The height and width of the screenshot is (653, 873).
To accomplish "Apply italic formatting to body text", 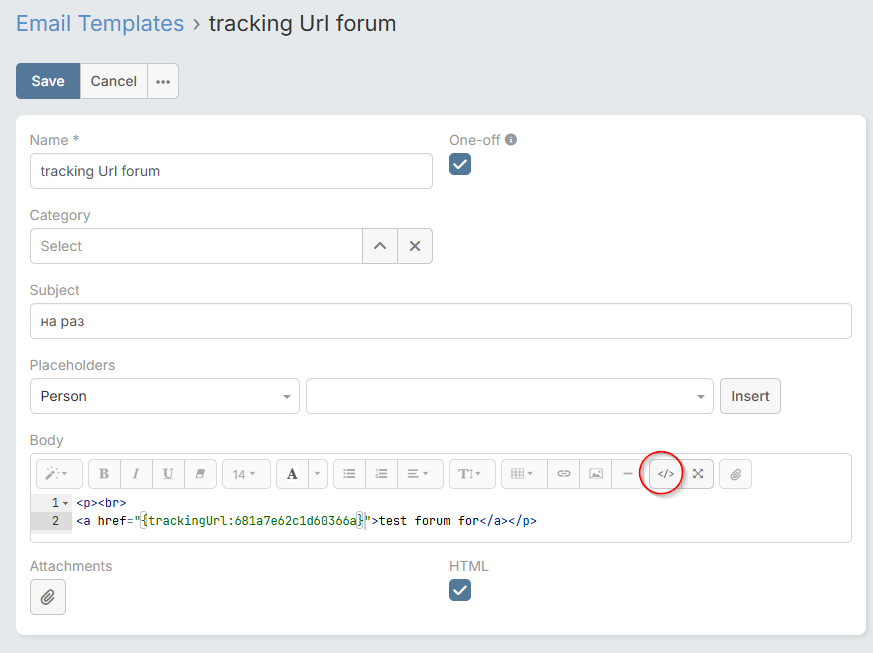I will tap(136, 474).
